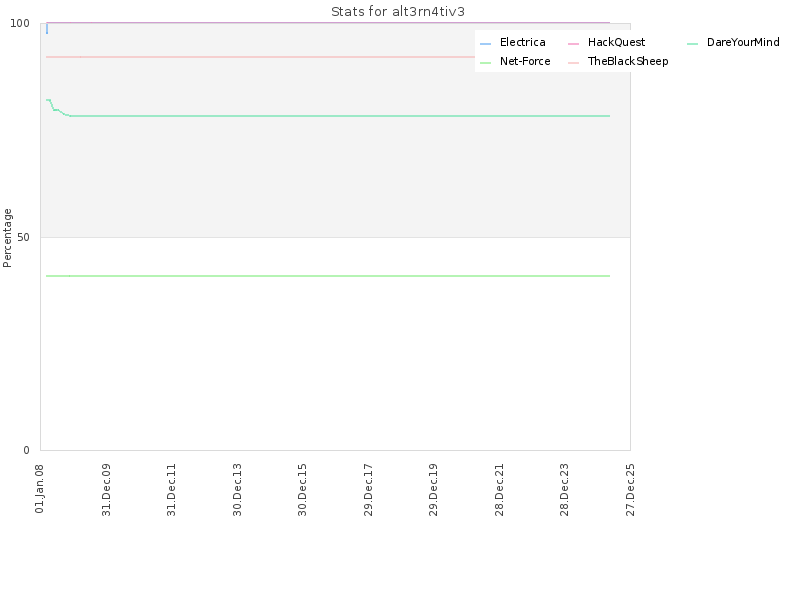The height and width of the screenshot is (600, 800).
Task: Click the TheBlackSheep line near 92 percent
Action: pyautogui.click(x=260, y=57)
